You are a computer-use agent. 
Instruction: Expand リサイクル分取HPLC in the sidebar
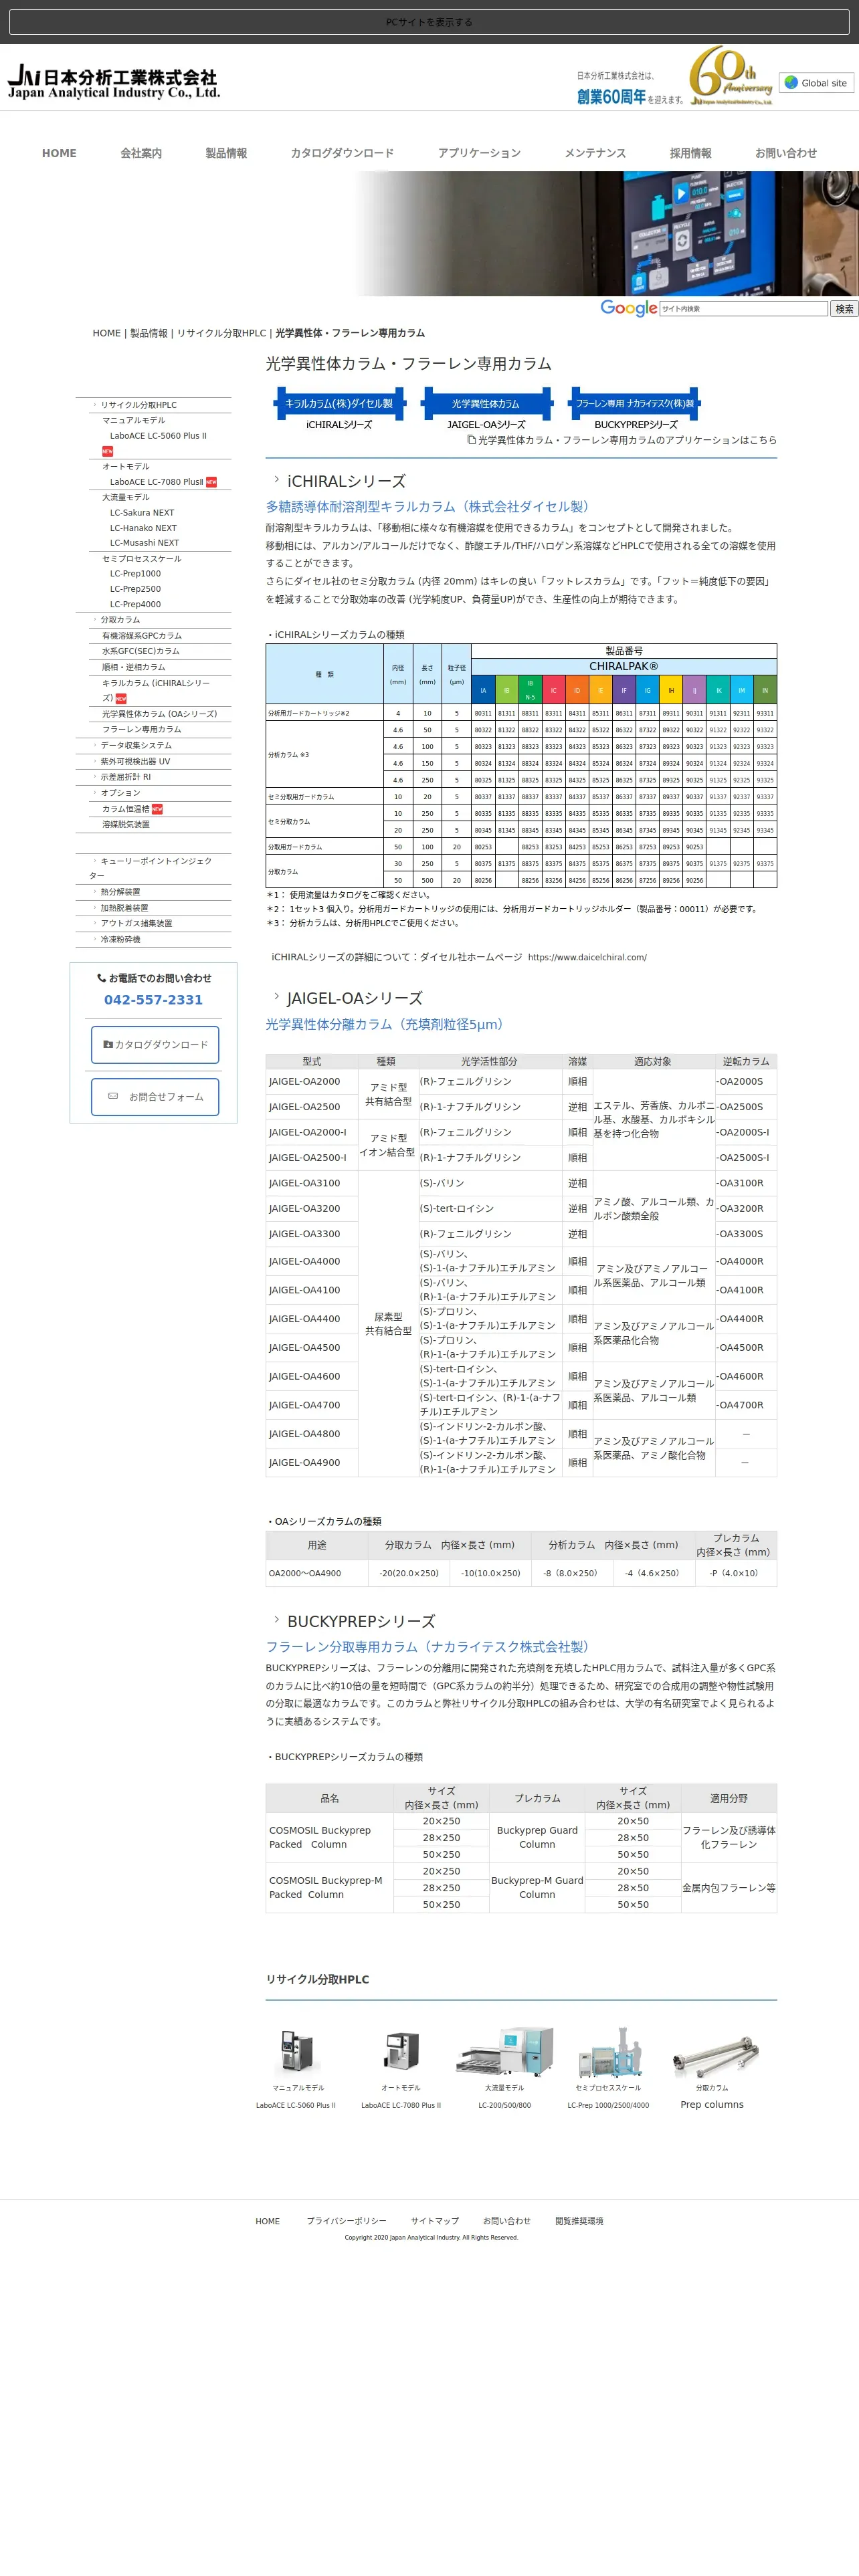pos(138,405)
